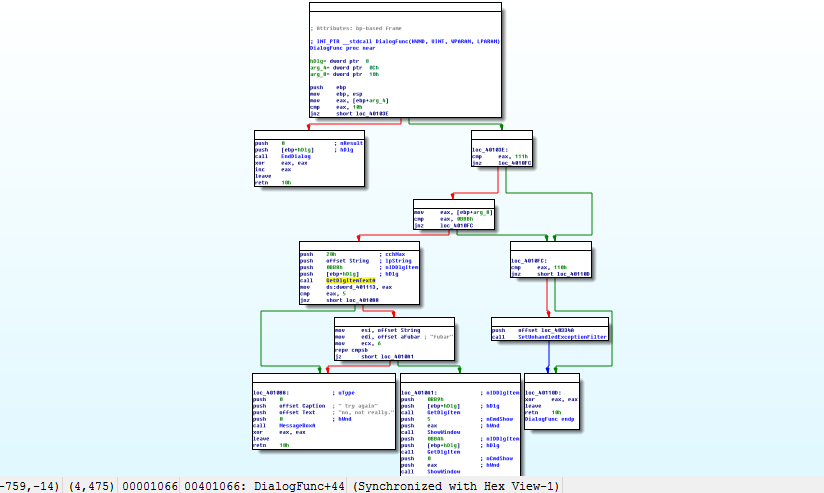The width and height of the screenshot is (824, 493).
Task: Click 'cmp eax, 110h' instruction
Action: pyautogui.click(x=538, y=267)
